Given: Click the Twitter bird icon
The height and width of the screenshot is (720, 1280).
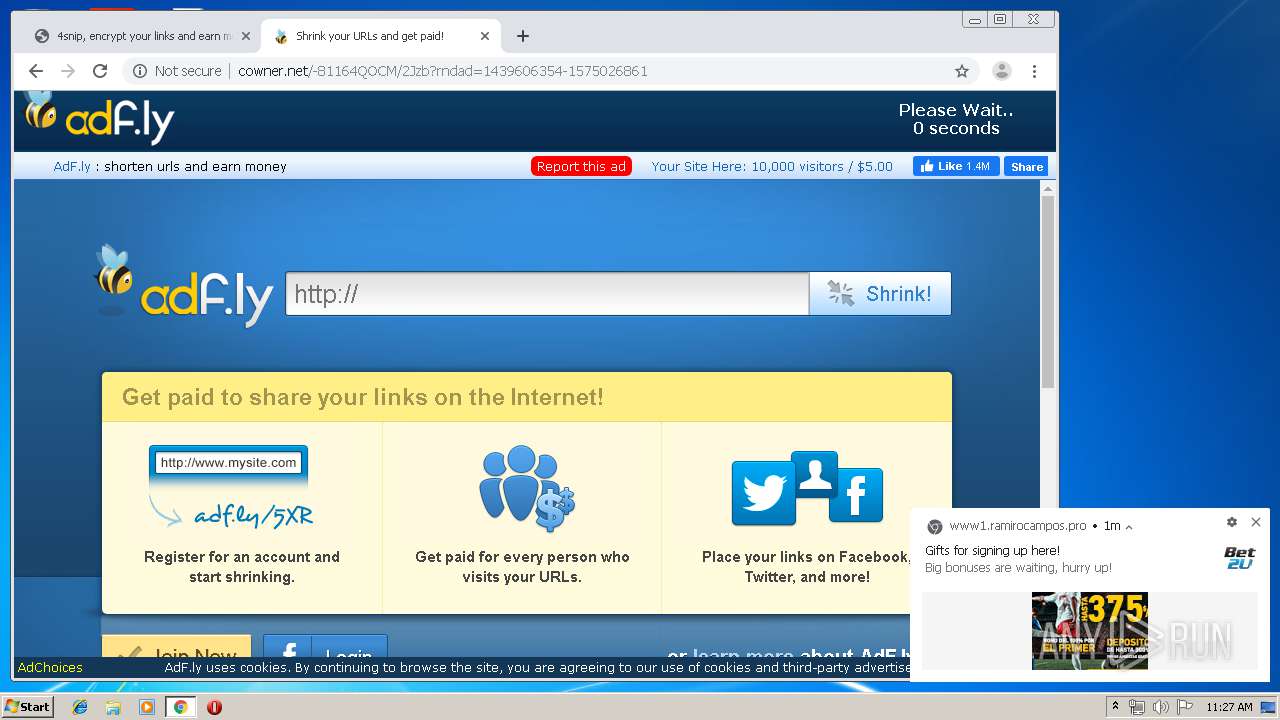Looking at the screenshot, I should tap(763, 493).
